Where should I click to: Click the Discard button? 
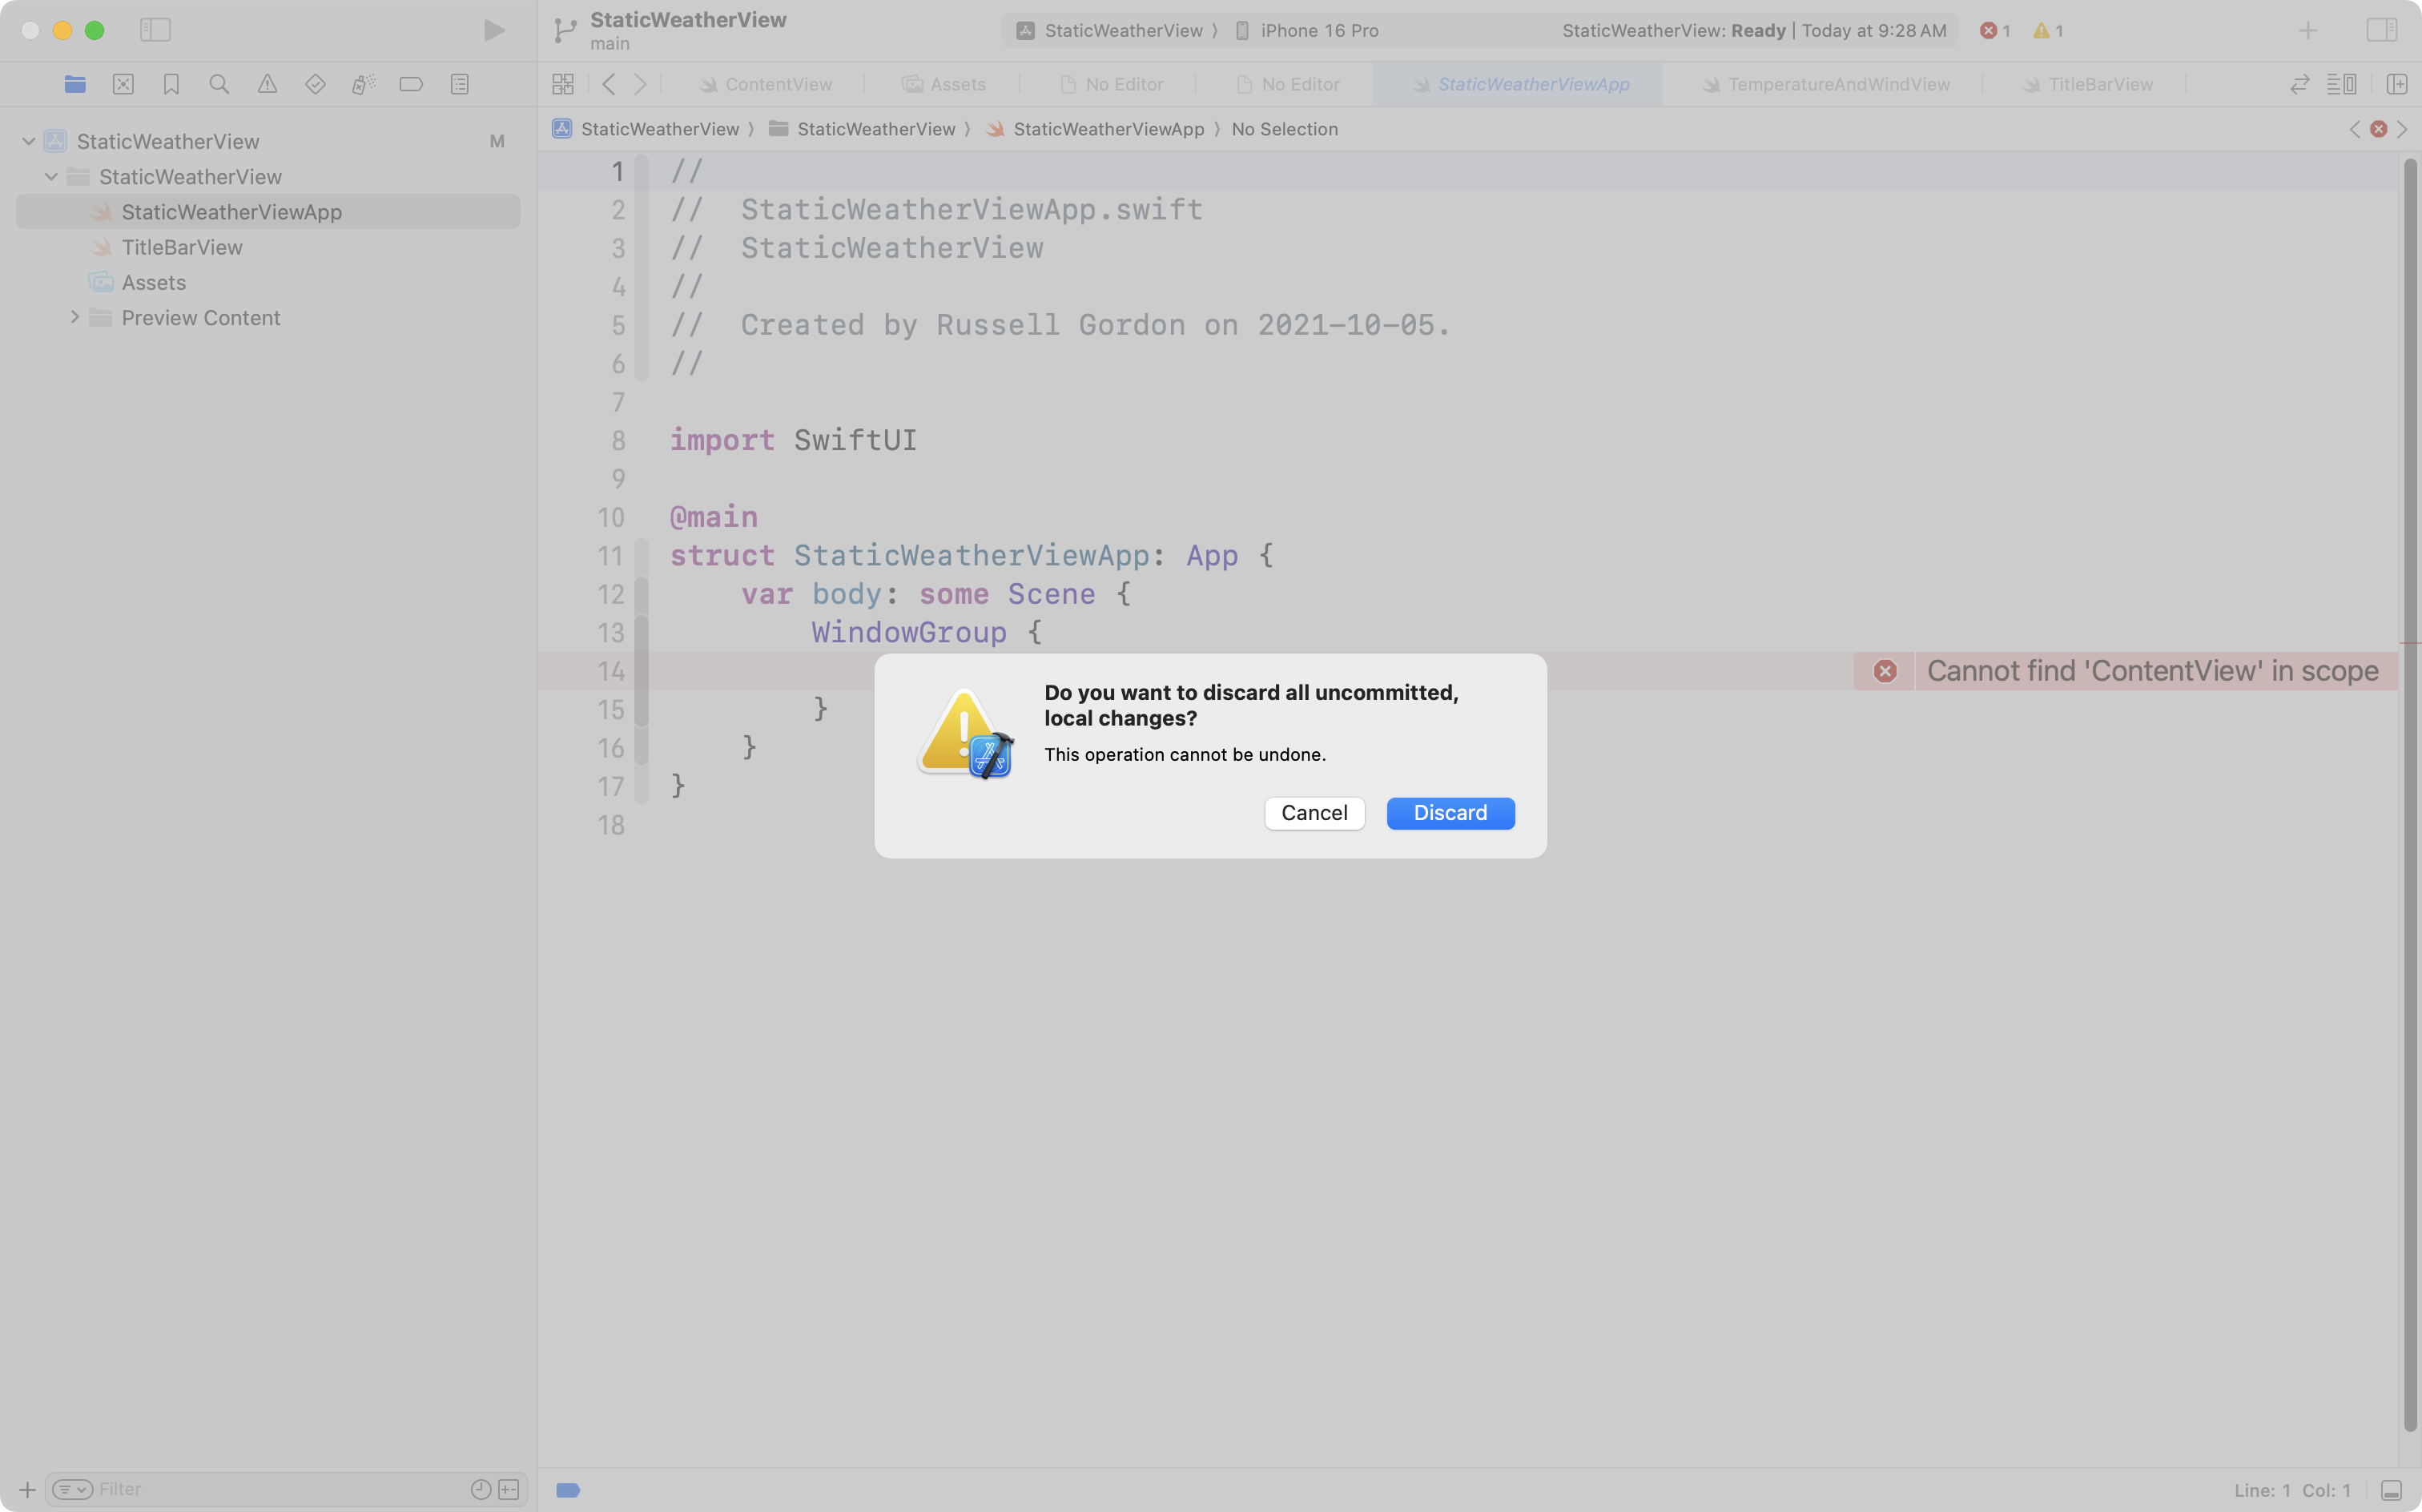point(1450,813)
